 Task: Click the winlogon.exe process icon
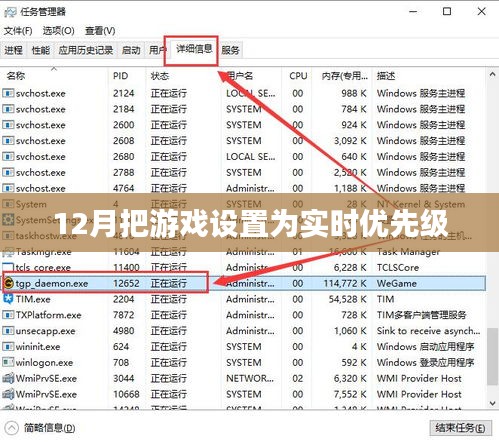8,362
